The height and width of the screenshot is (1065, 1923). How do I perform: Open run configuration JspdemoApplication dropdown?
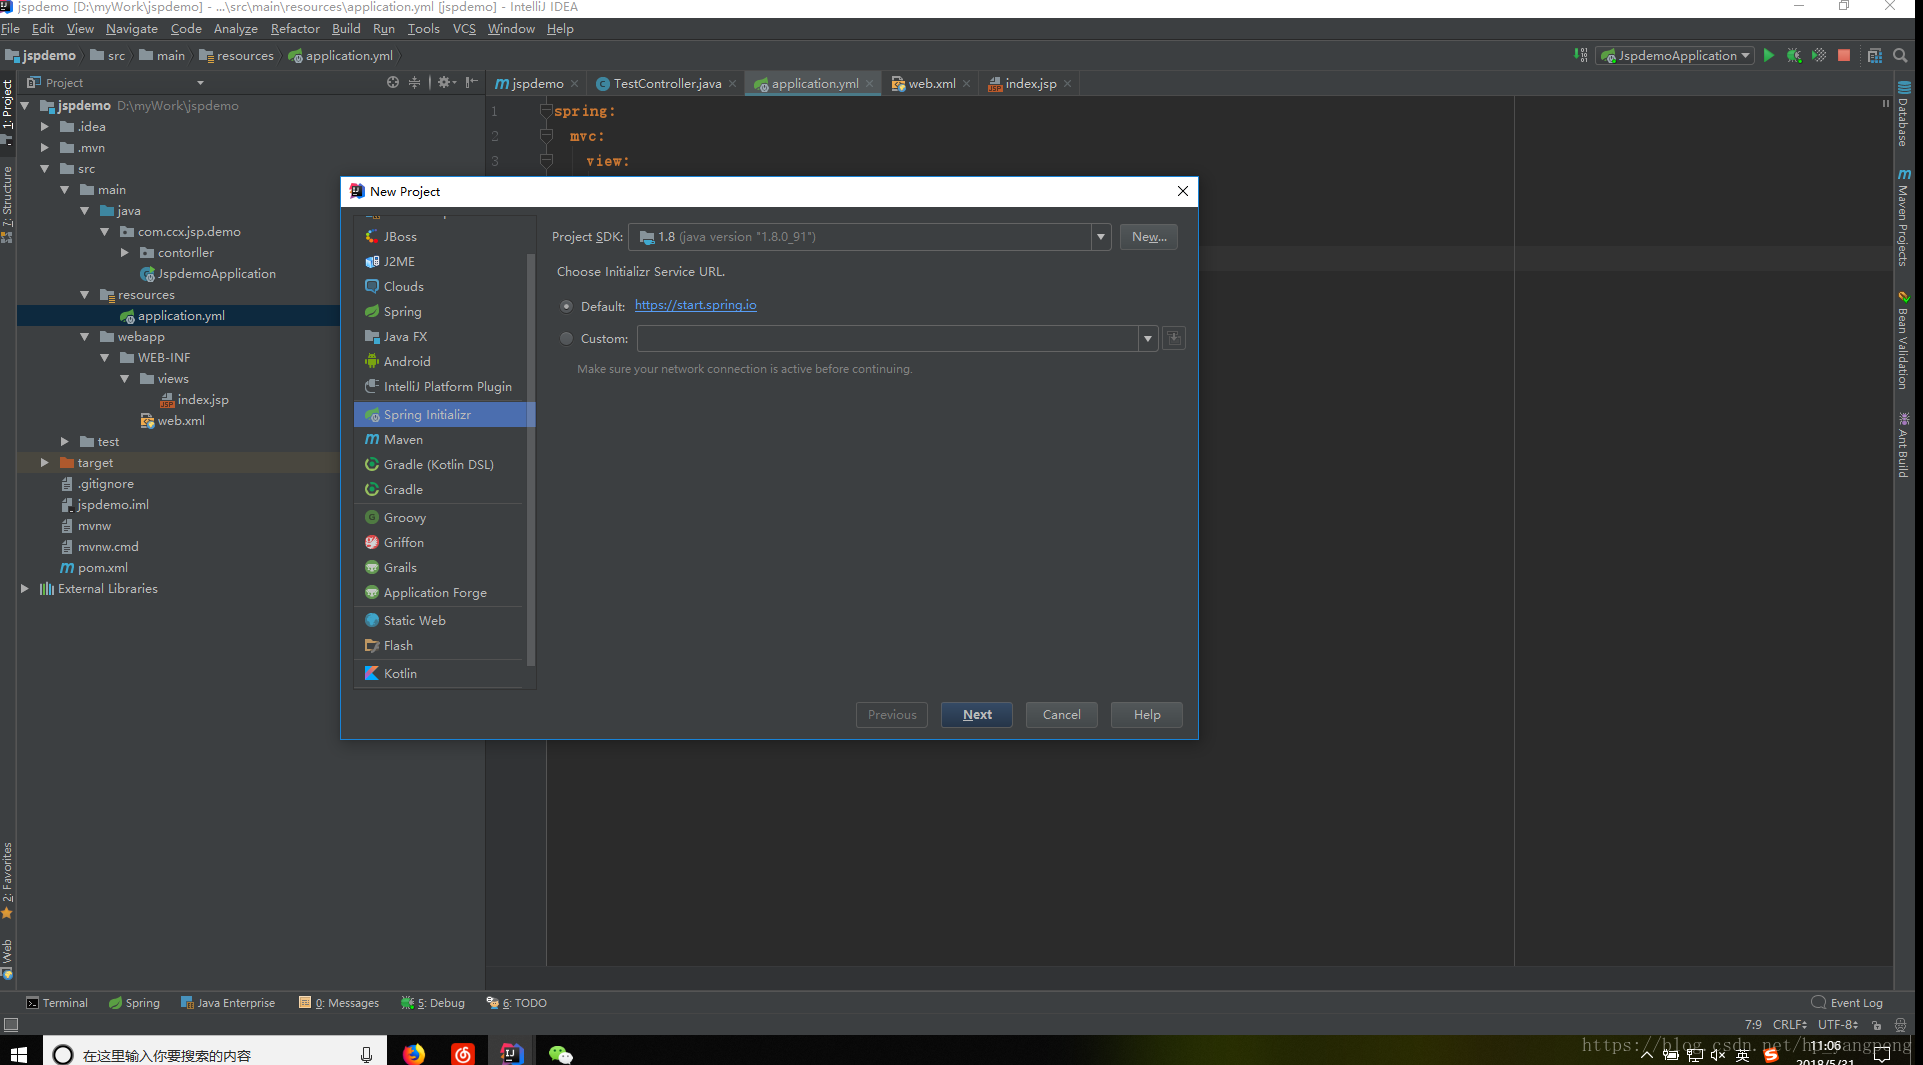click(1676, 56)
